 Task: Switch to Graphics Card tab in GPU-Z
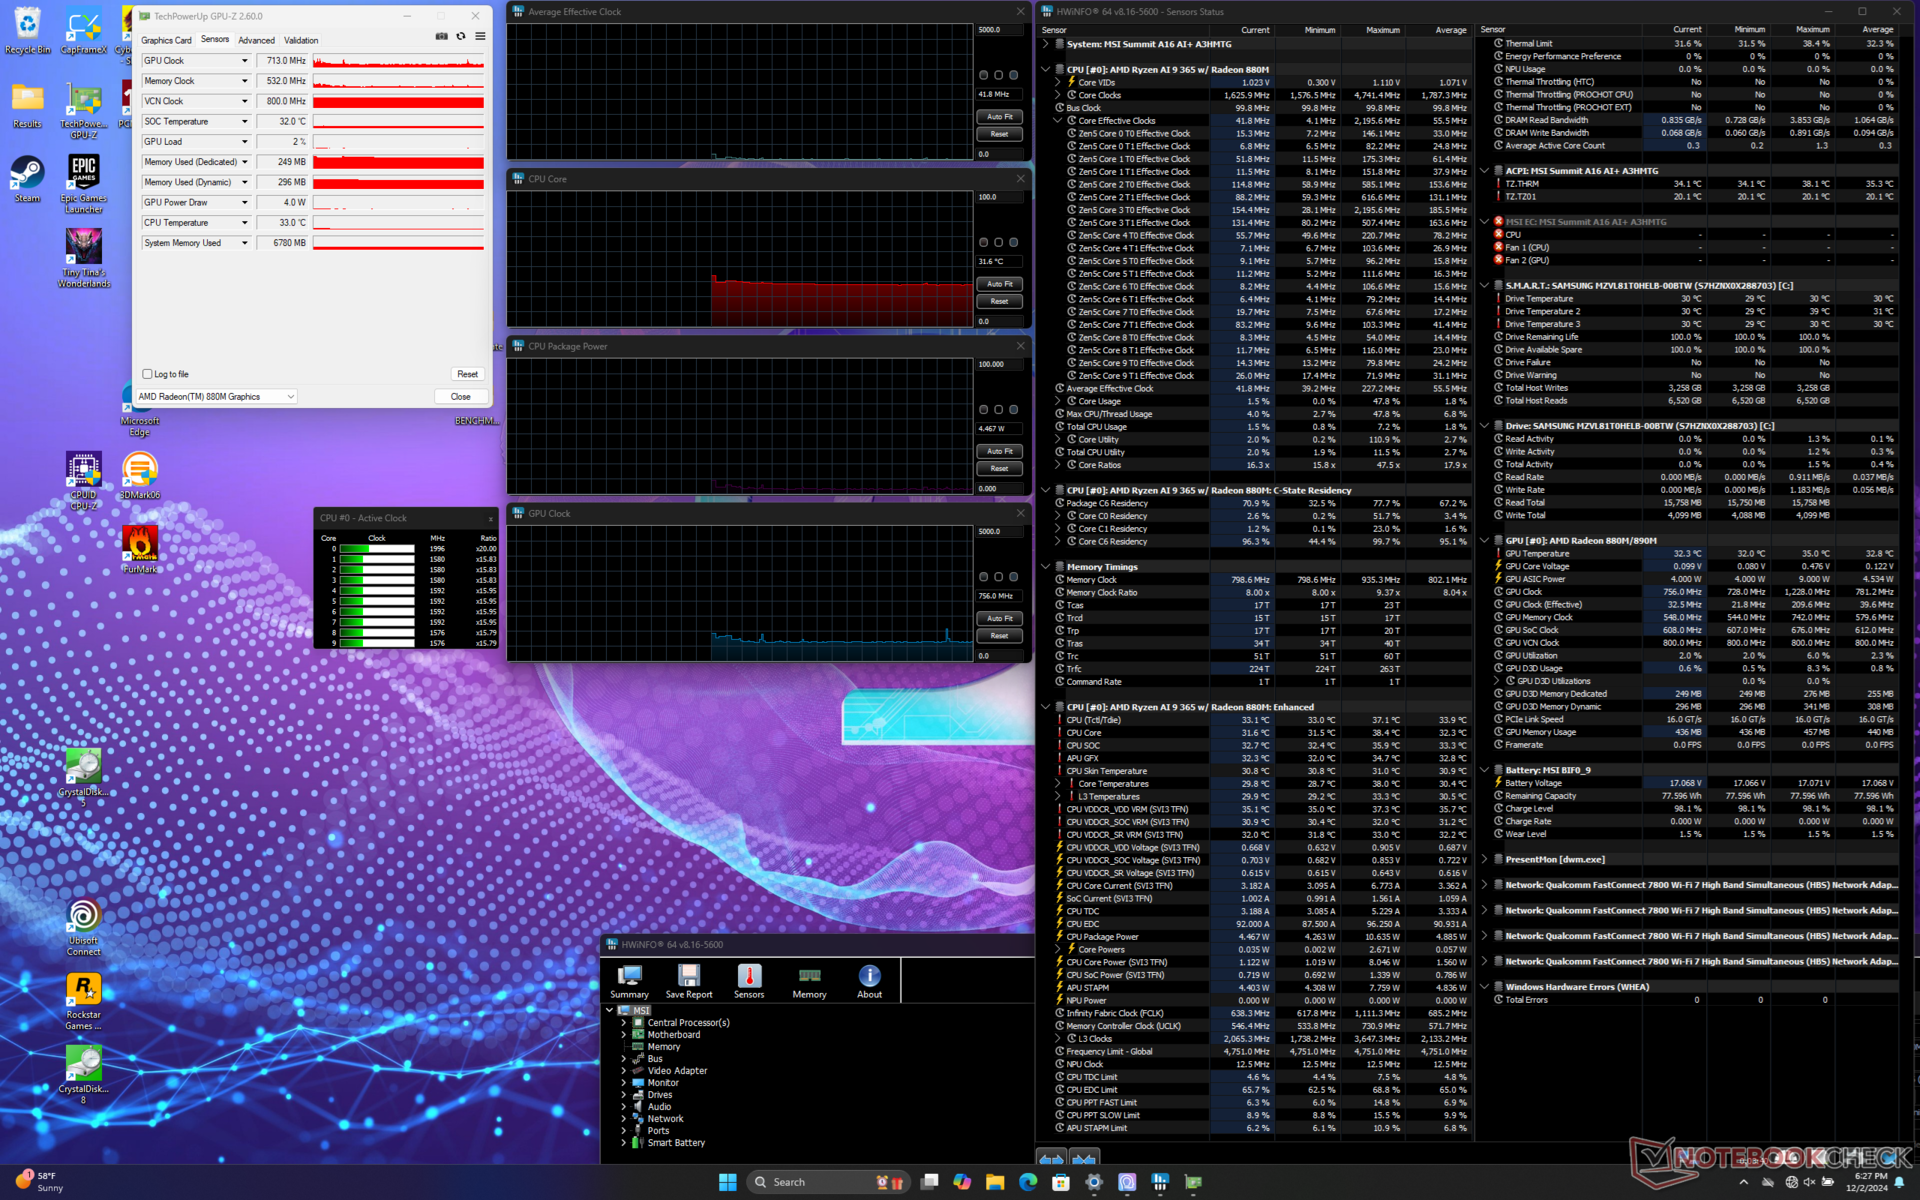click(x=166, y=40)
